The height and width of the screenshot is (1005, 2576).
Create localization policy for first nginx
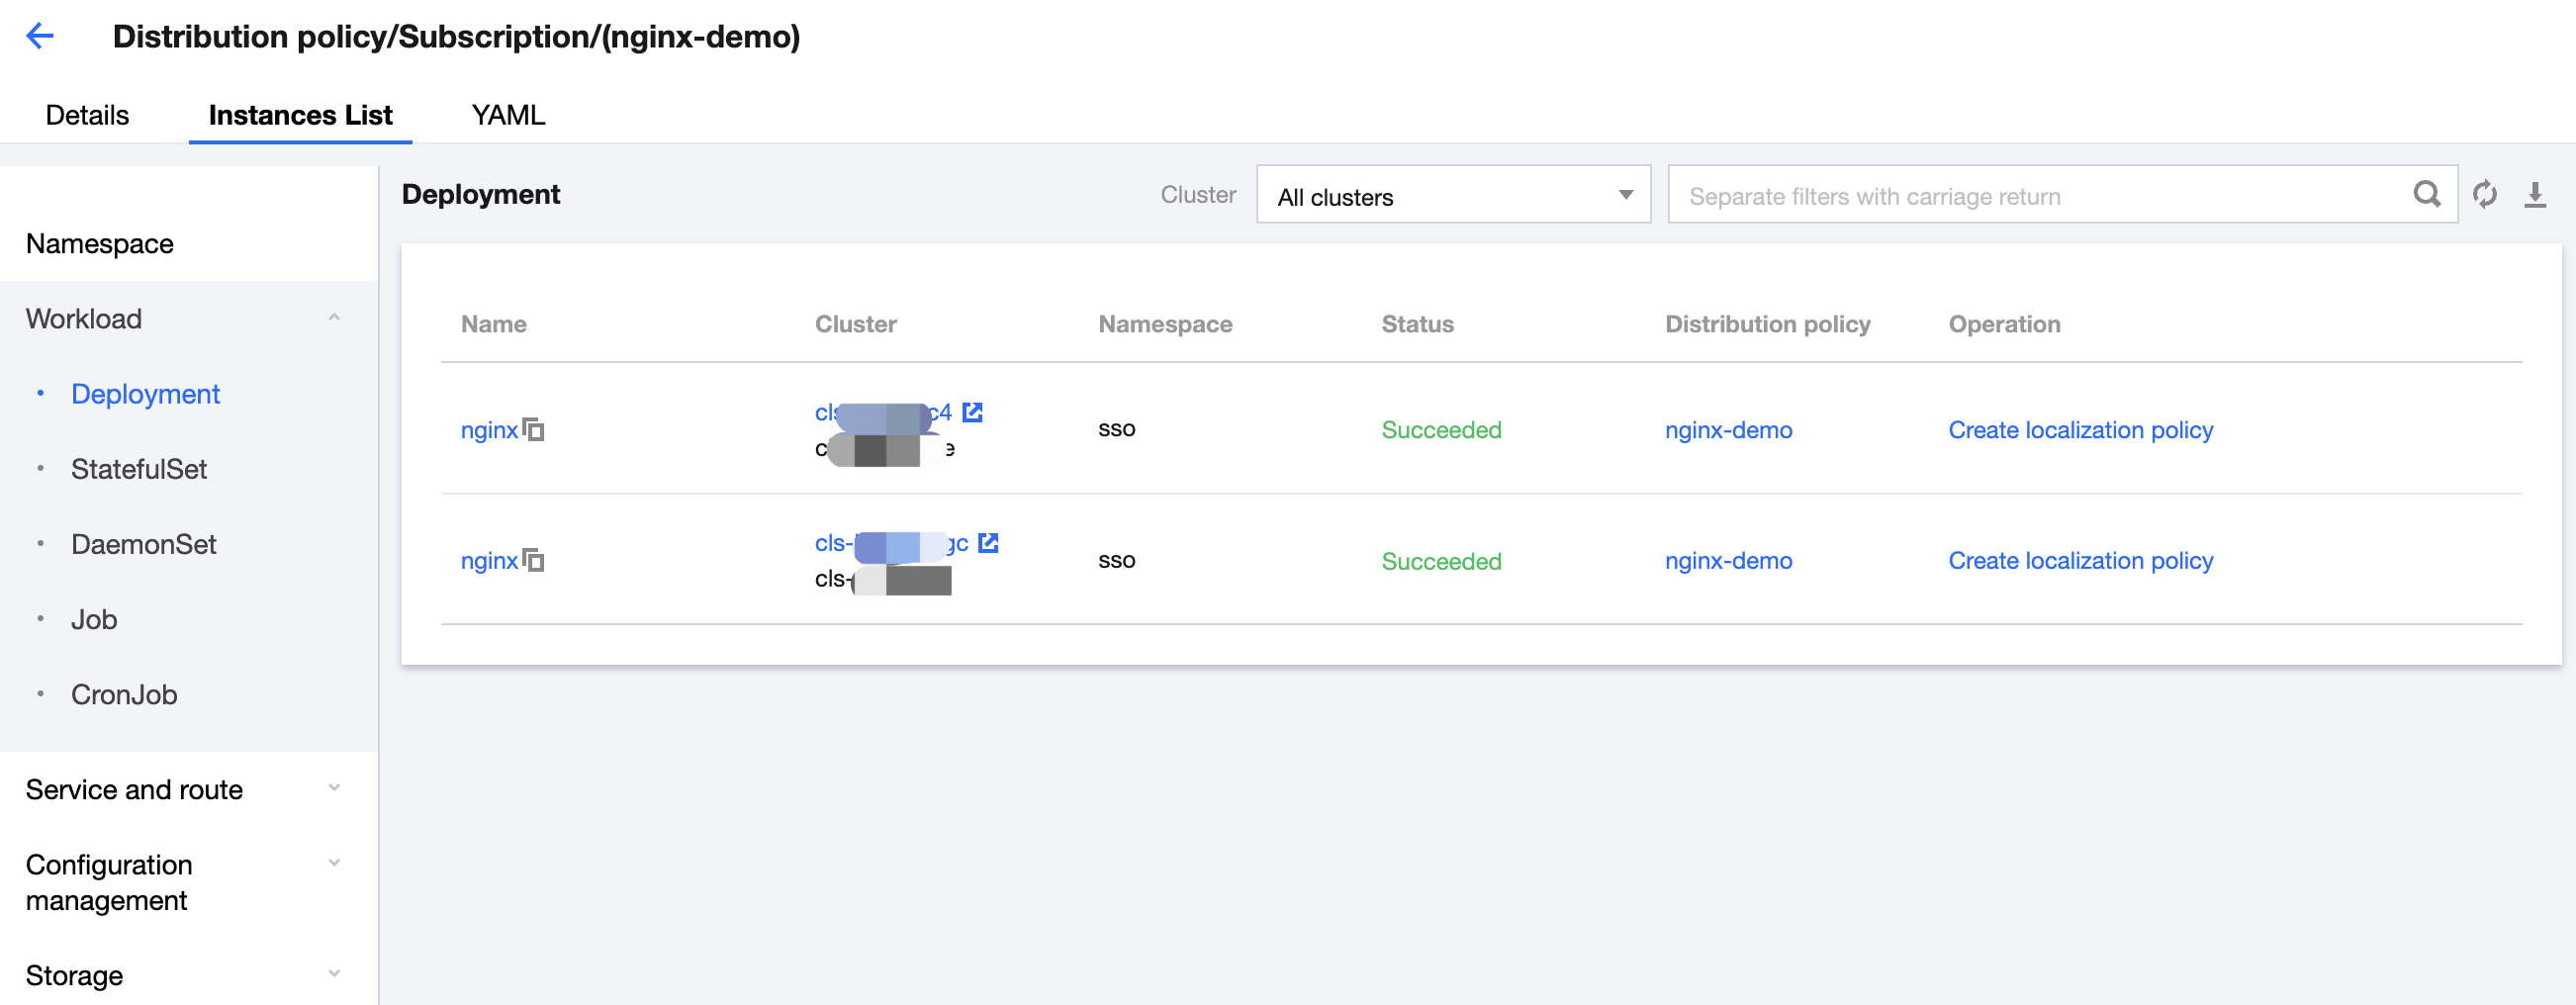pyautogui.click(x=2080, y=430)
